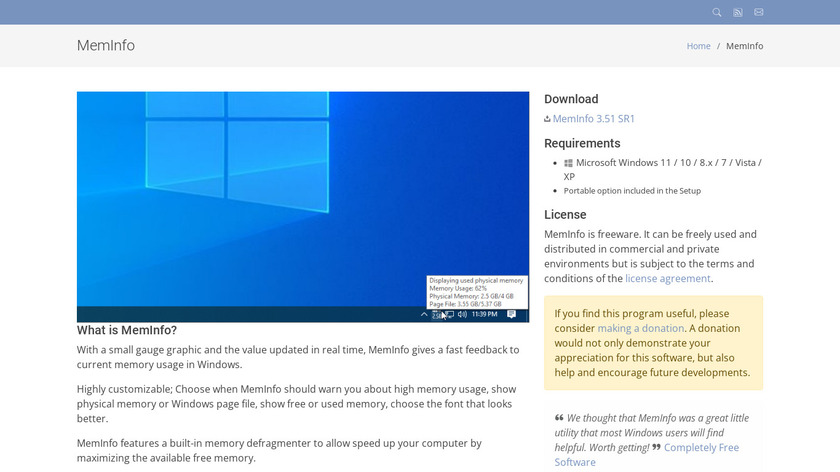The width and height of the screenshot is (840, 472).
Task: Open the search icon in top bar
Action: coord(716,12)
